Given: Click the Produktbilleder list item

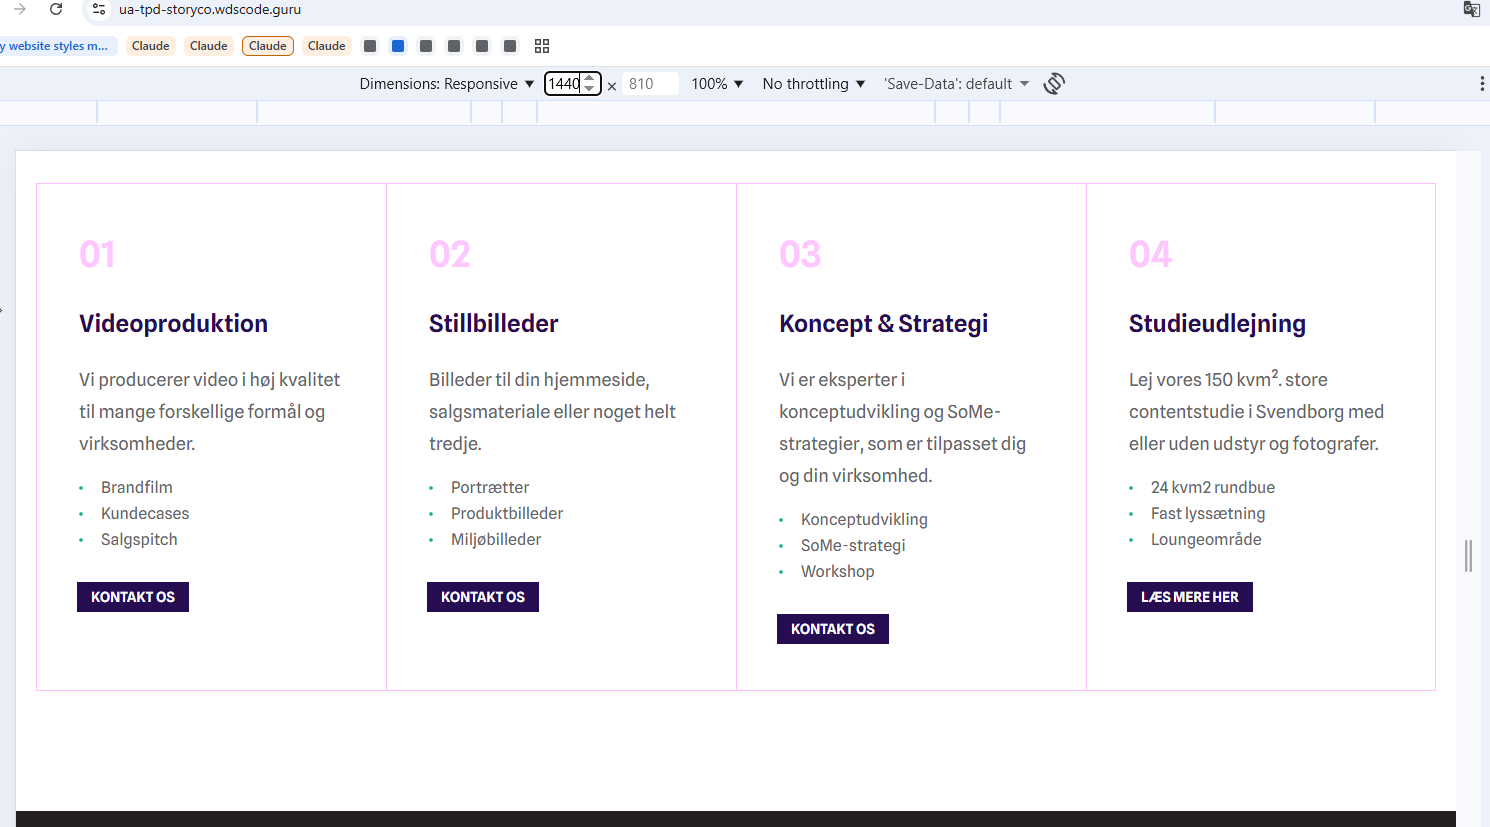Looking at the screenshot, I should click(507, 513).
